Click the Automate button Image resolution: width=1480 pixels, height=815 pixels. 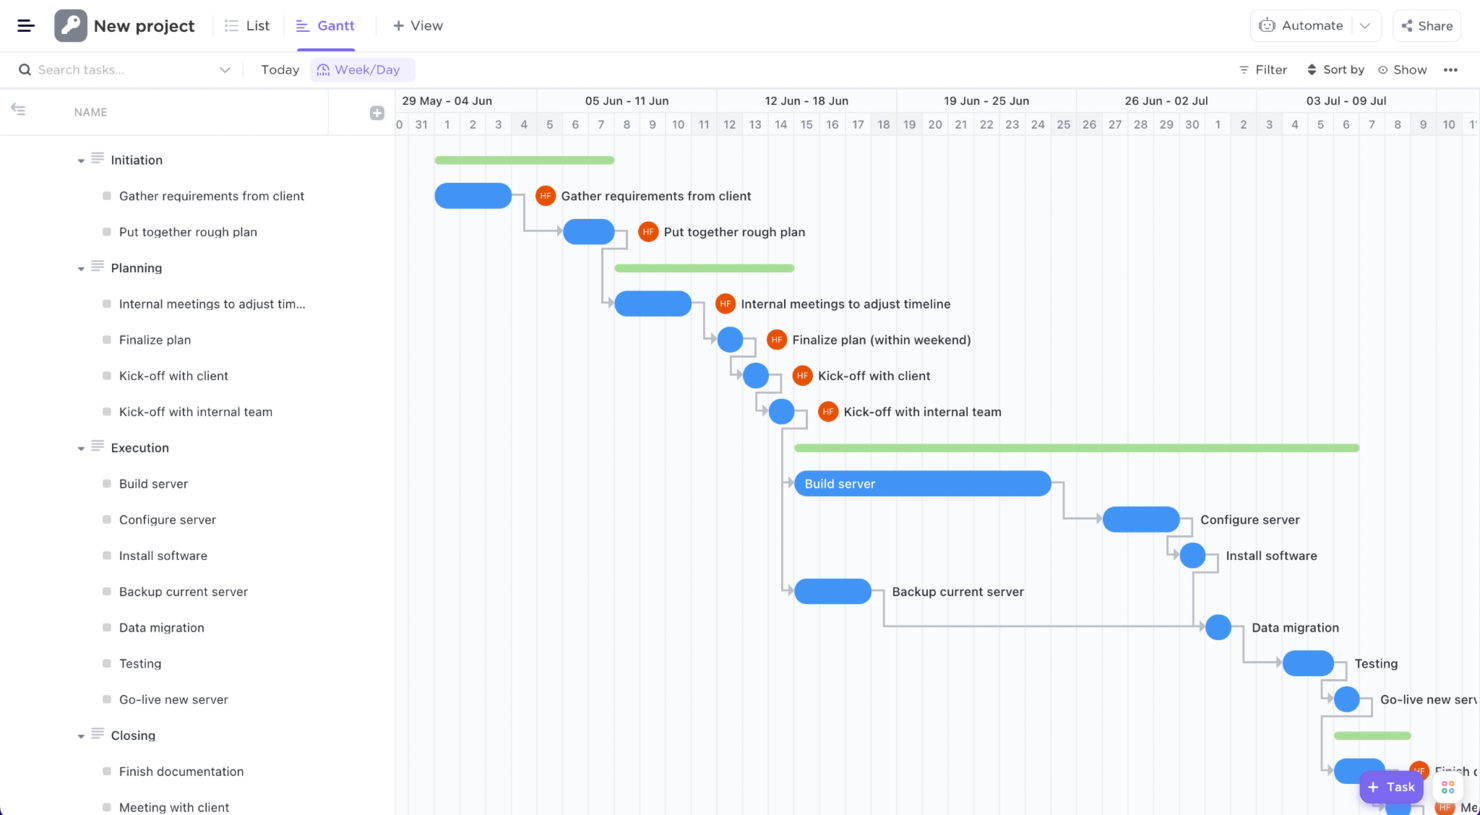pos(1302,26)
